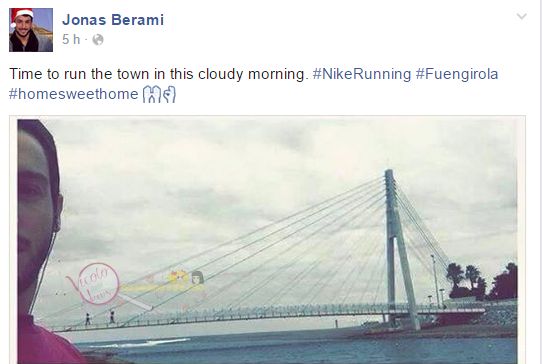Open the #NikeRunning hashtag

pos(362,74)
